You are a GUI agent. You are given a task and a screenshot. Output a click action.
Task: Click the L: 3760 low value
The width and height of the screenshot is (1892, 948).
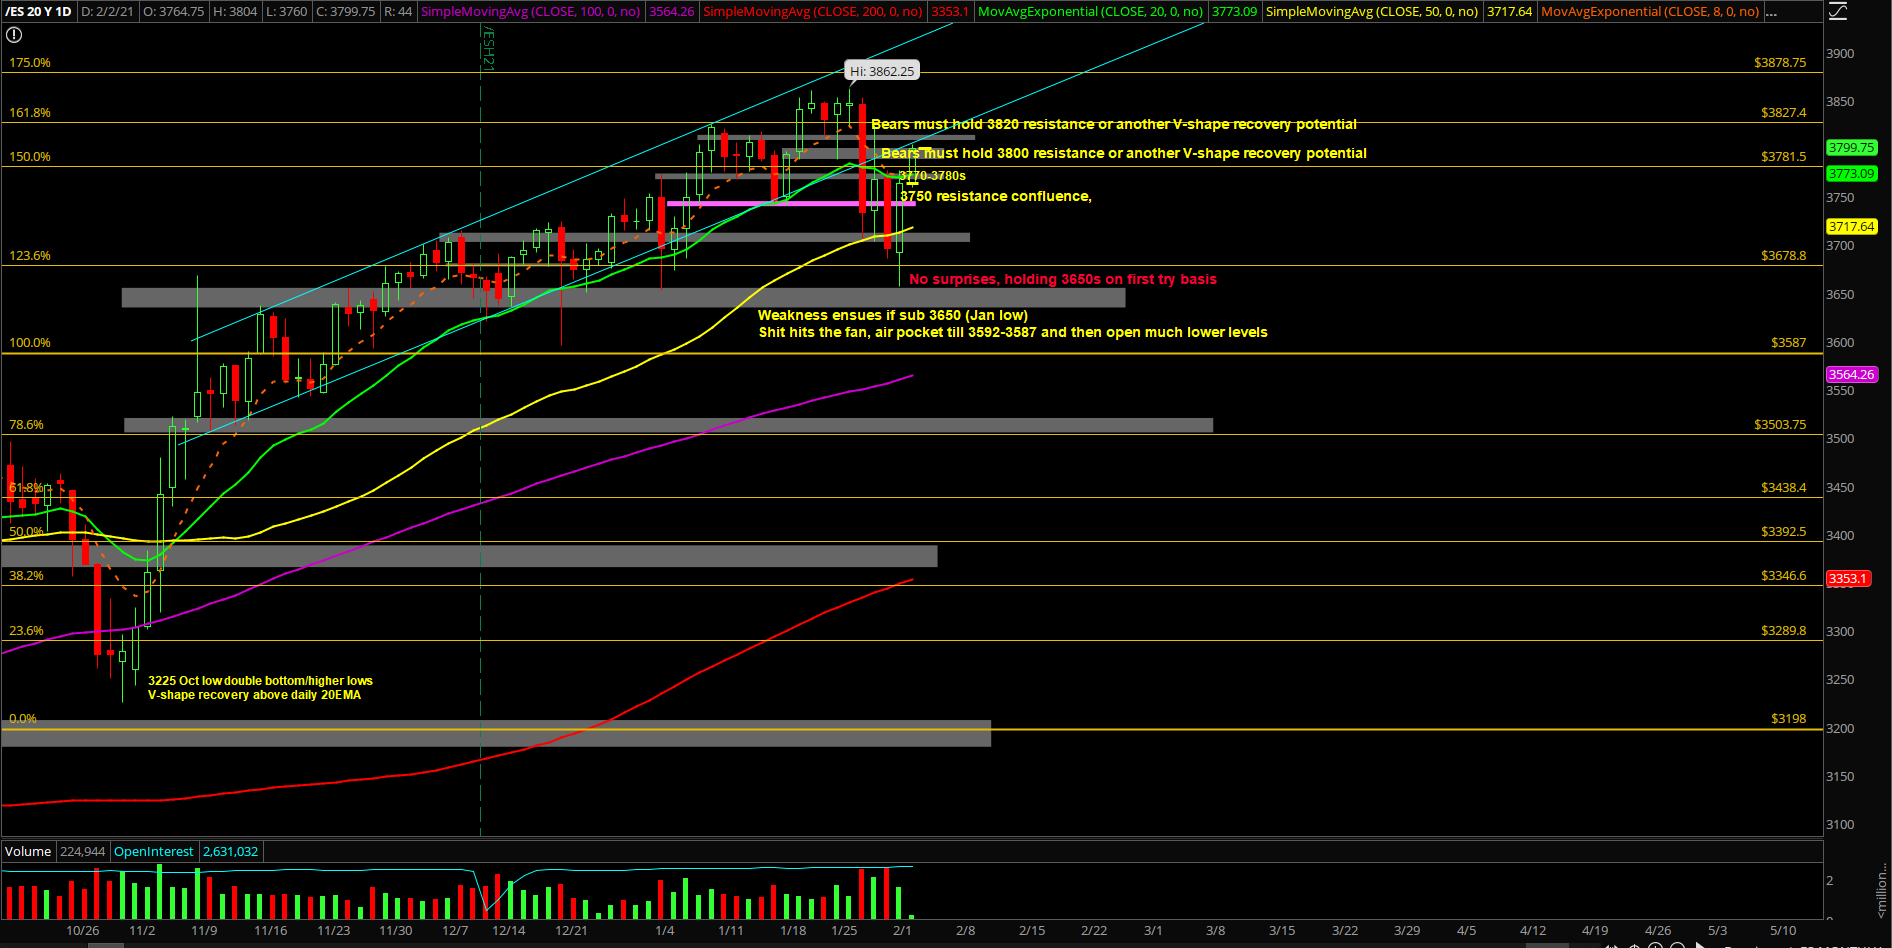(x=287, y=12)
